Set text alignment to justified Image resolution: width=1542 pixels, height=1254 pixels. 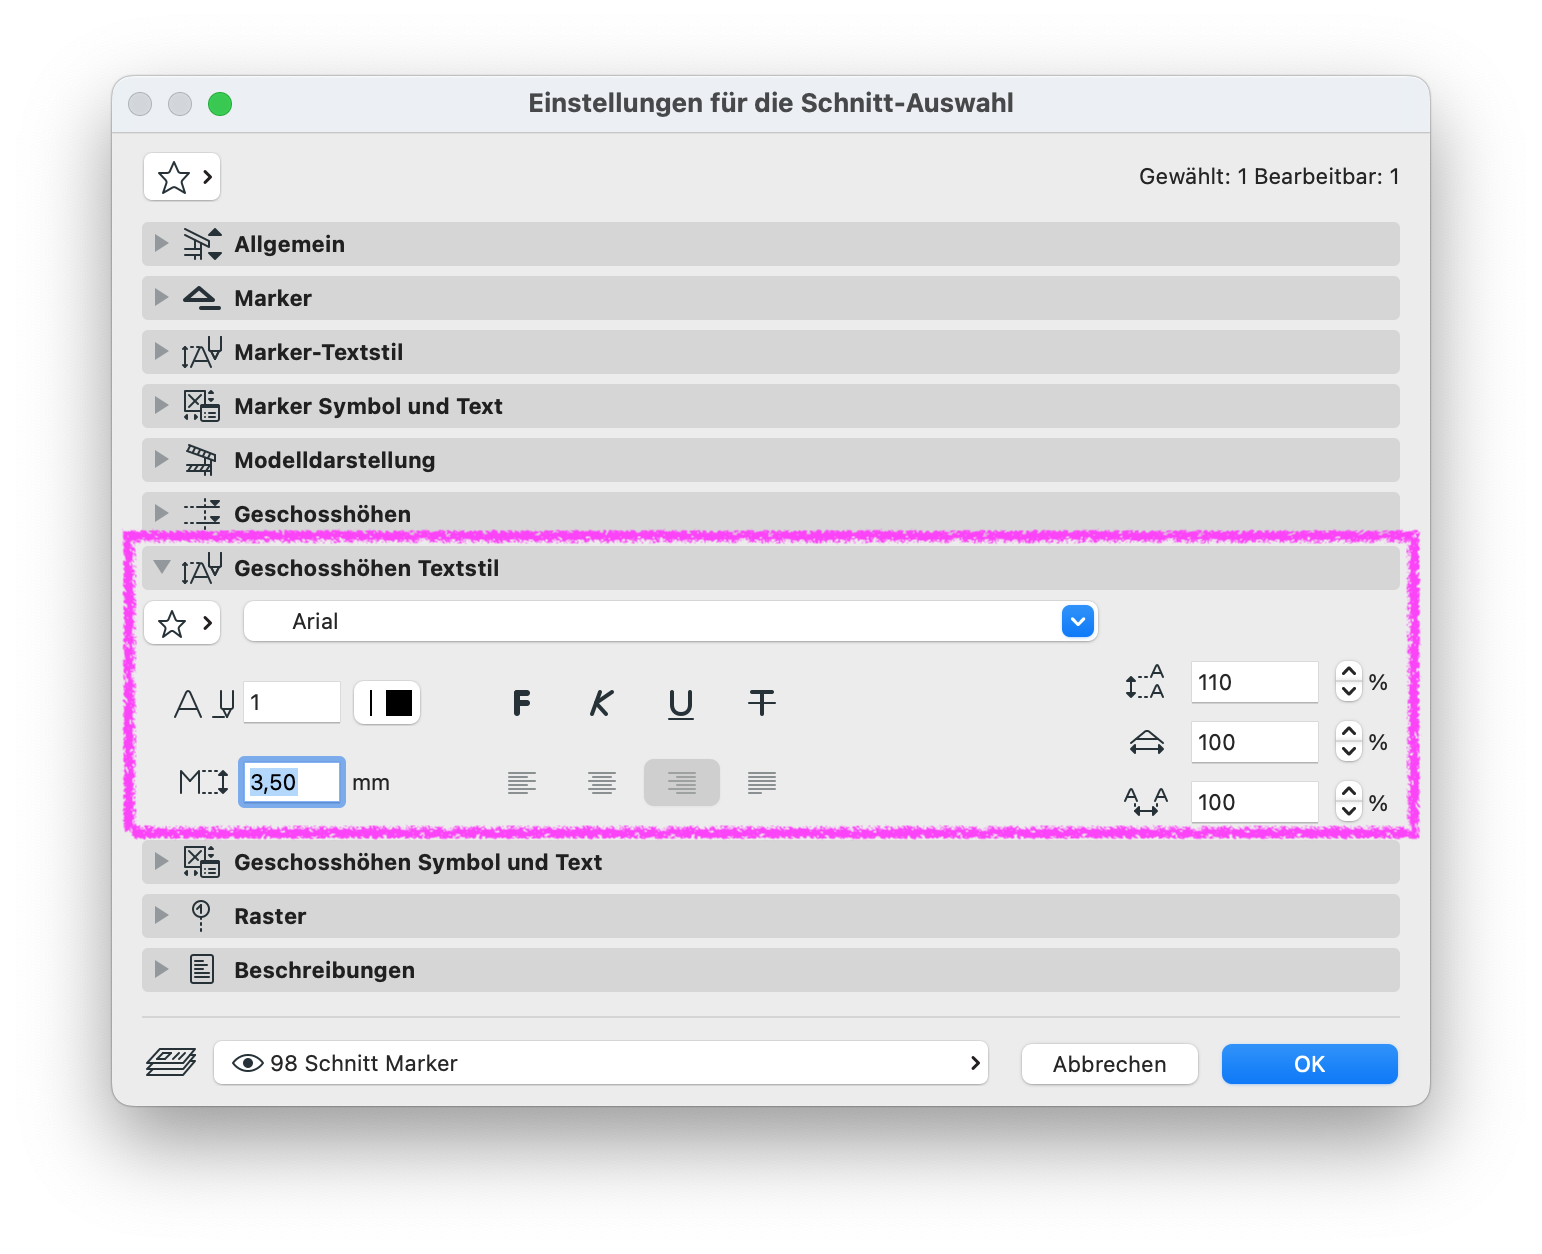click(x=762, y=782)
